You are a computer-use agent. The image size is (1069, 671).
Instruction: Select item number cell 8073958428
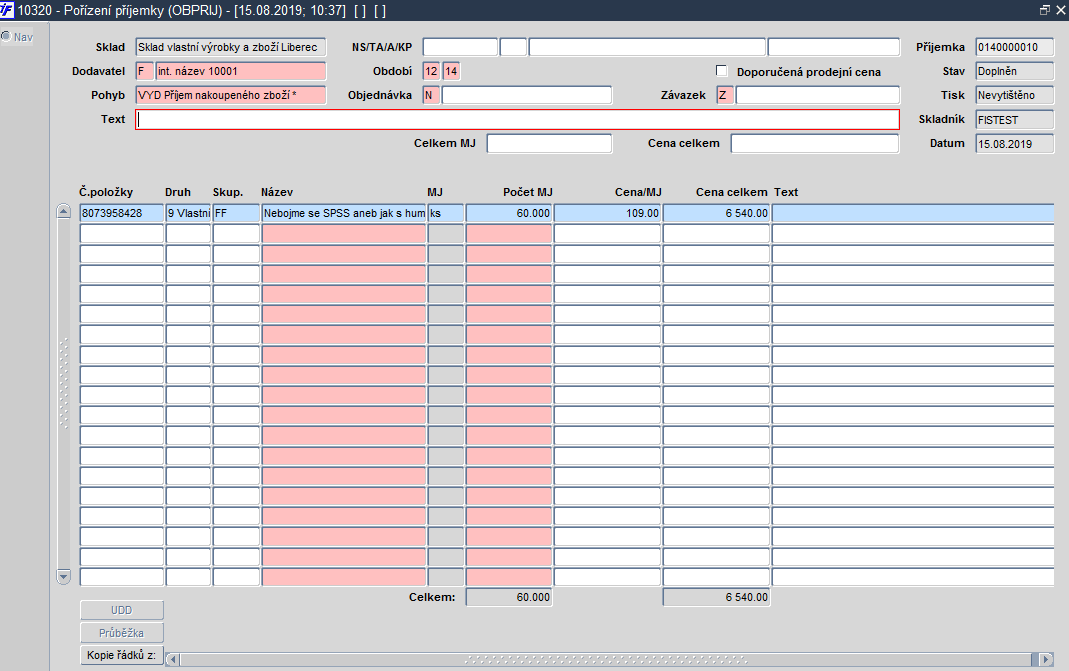121,213
